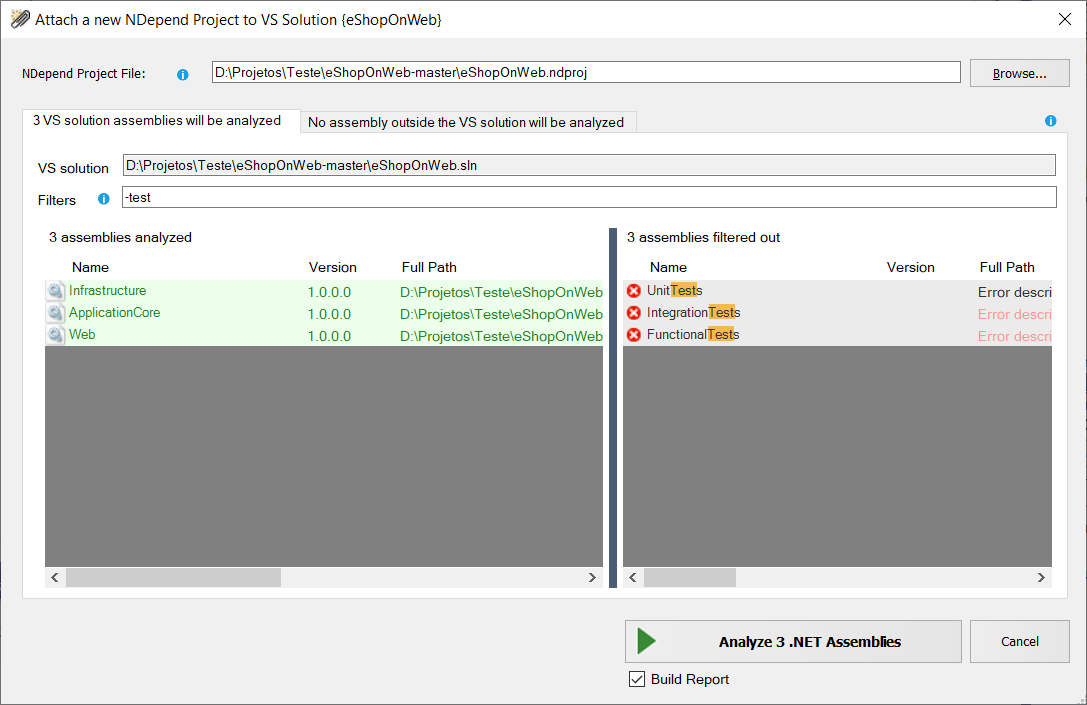Close the Attach NDepend Project dialog

pos(1065,19)
